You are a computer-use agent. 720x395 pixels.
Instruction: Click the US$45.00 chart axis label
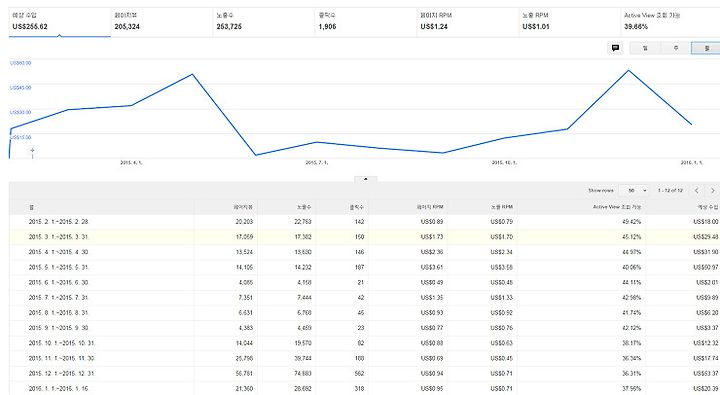click(x=21, y=88)
